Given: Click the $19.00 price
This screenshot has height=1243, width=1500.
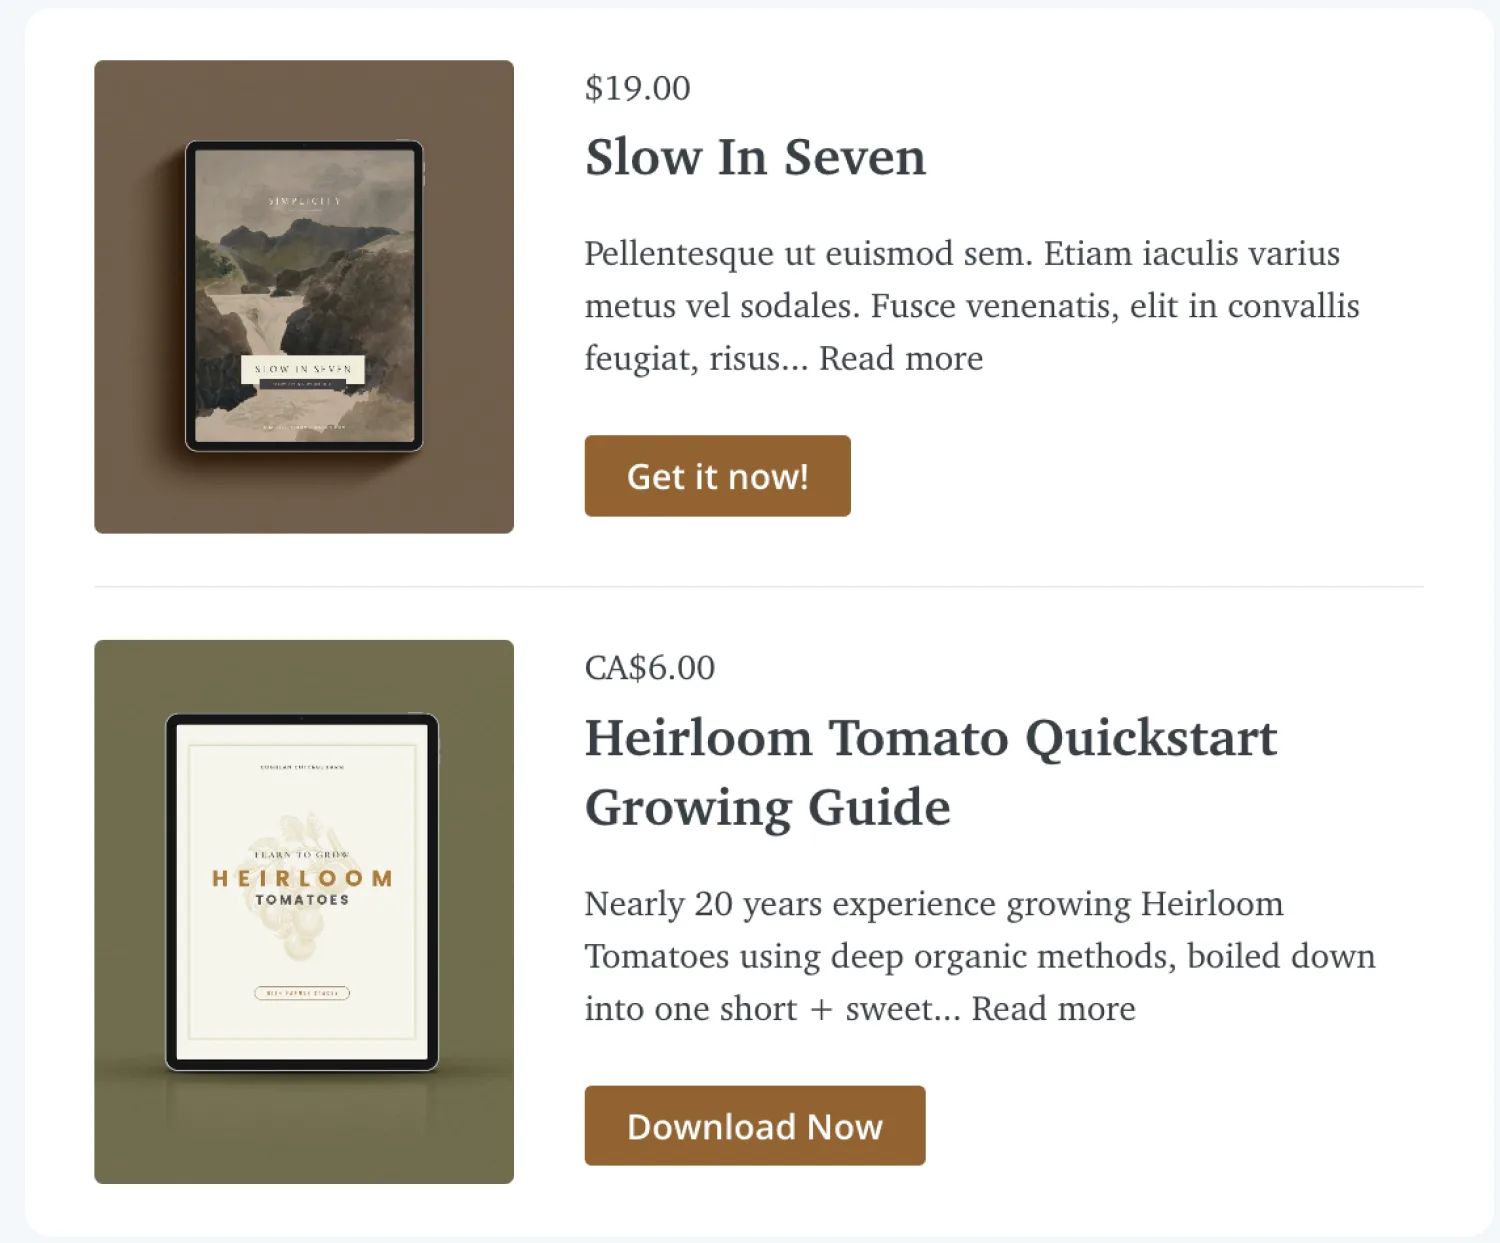Looking at the screenshot, I should pyautogui.click(x=637, y=88).
